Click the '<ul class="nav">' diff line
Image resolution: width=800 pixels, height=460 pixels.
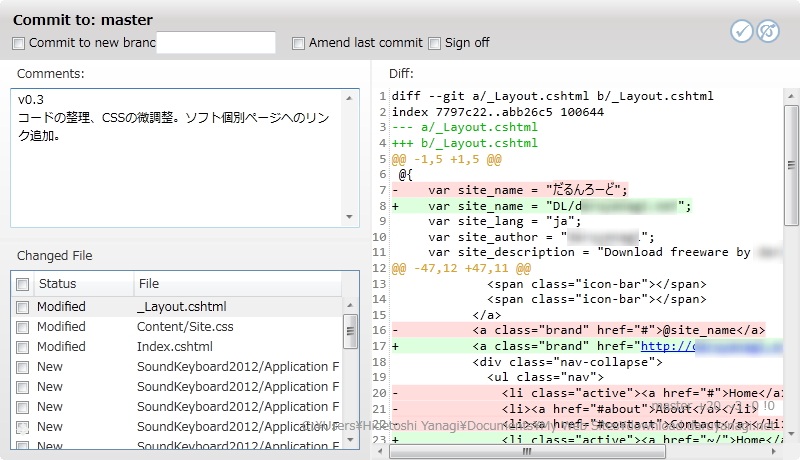(545, 377)
